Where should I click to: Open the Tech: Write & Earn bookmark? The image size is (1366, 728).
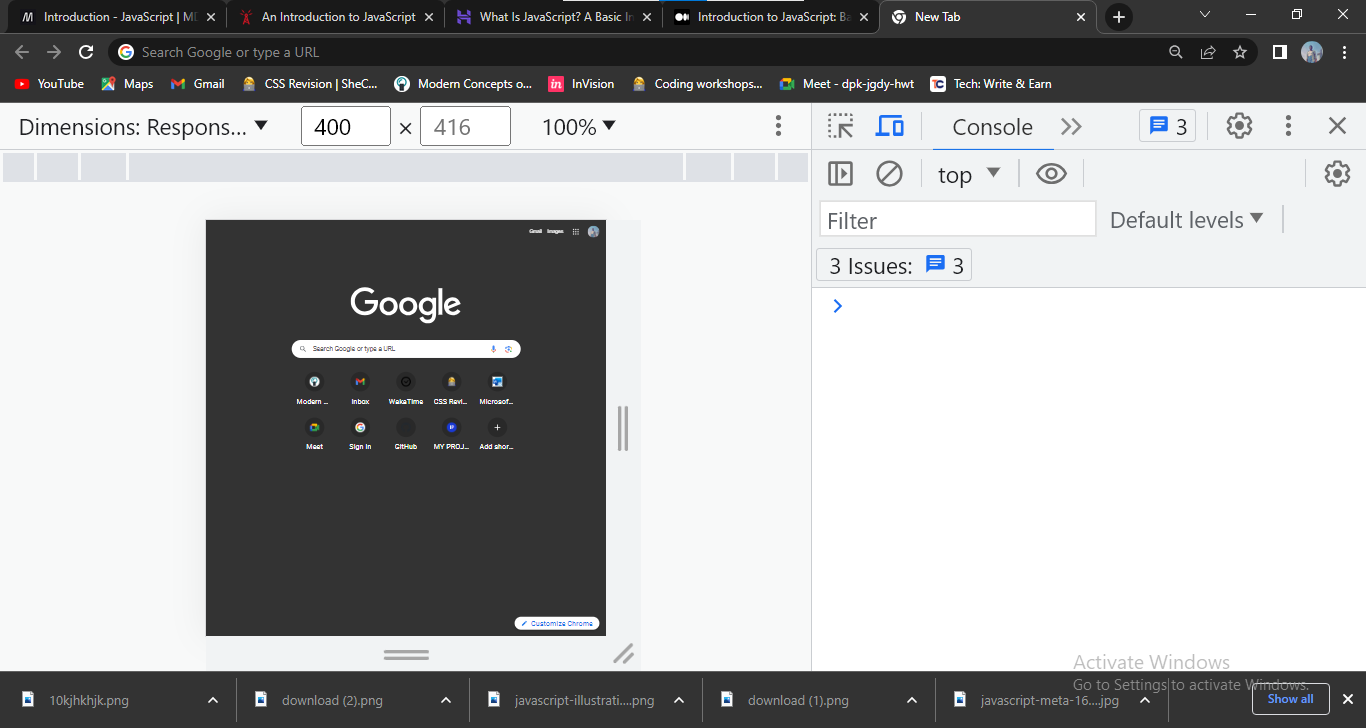991,84
